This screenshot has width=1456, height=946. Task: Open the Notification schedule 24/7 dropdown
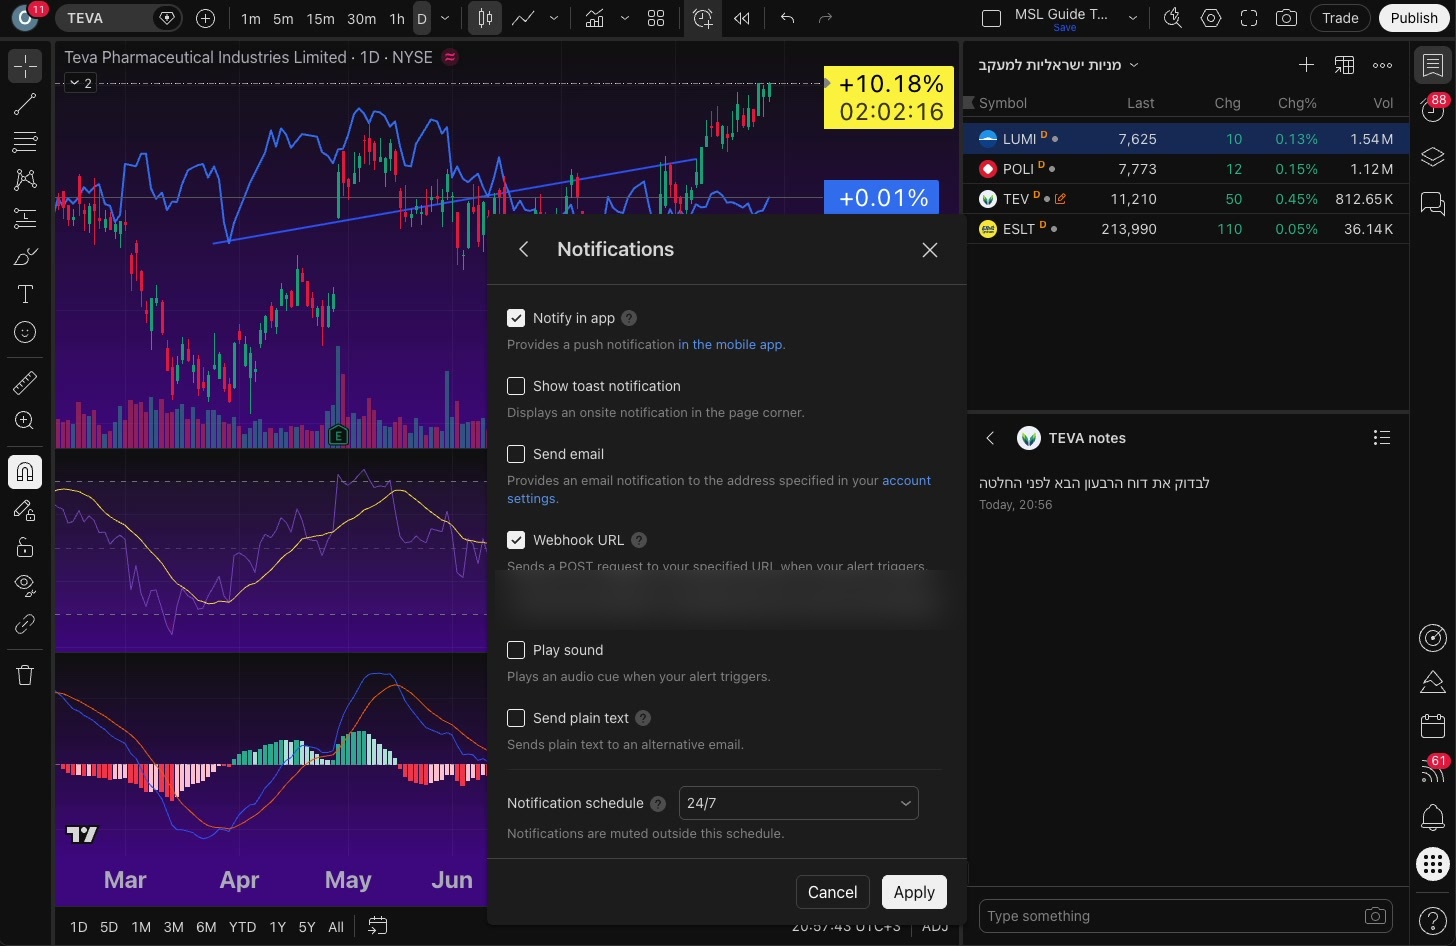click(x=798, y=803)
